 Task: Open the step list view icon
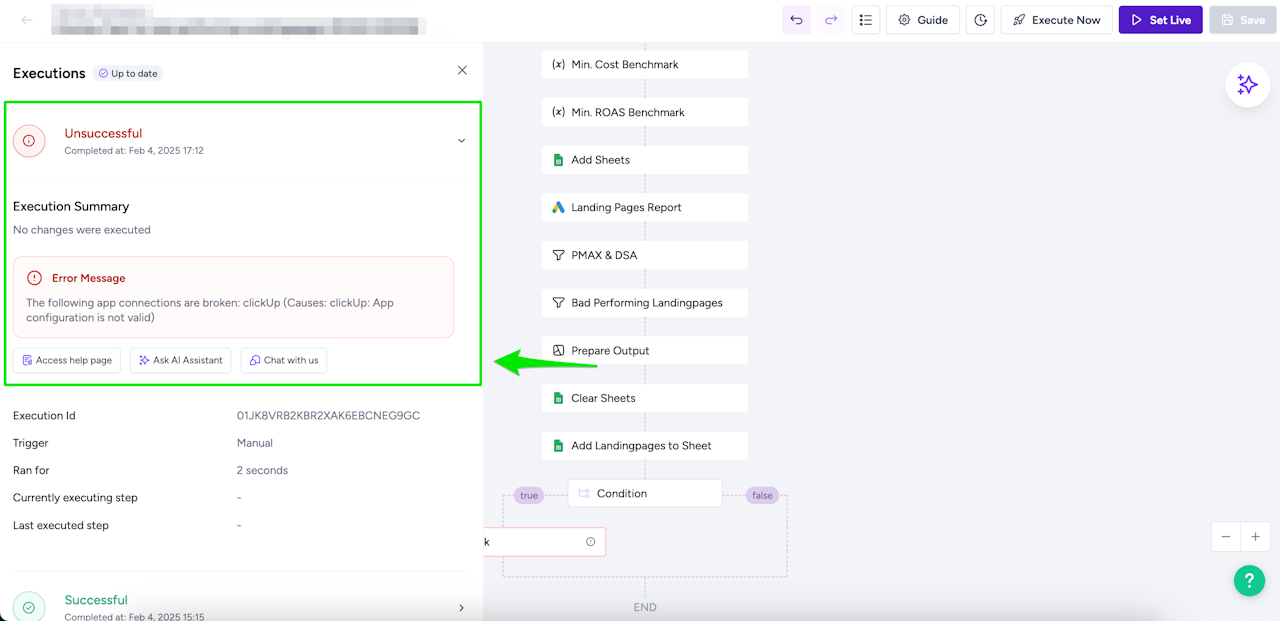[x=866, y=20]
